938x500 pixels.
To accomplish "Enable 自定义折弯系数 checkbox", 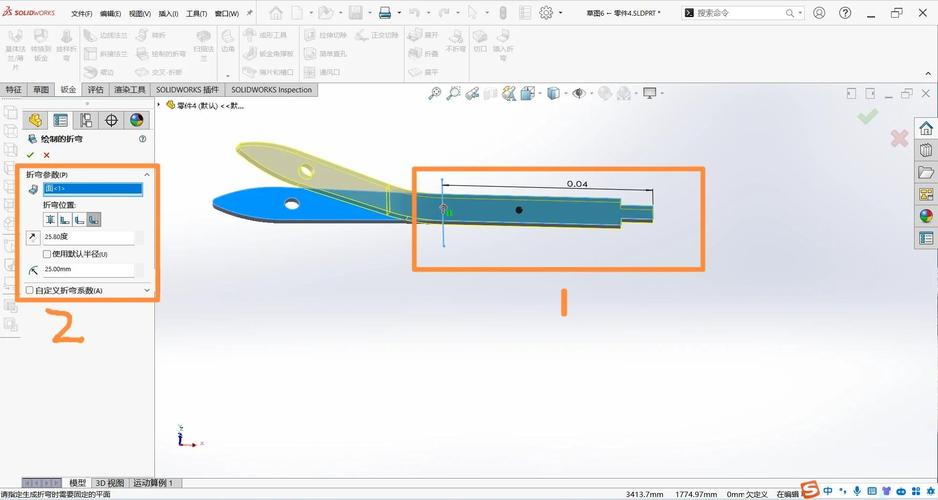I will point(30,290).
